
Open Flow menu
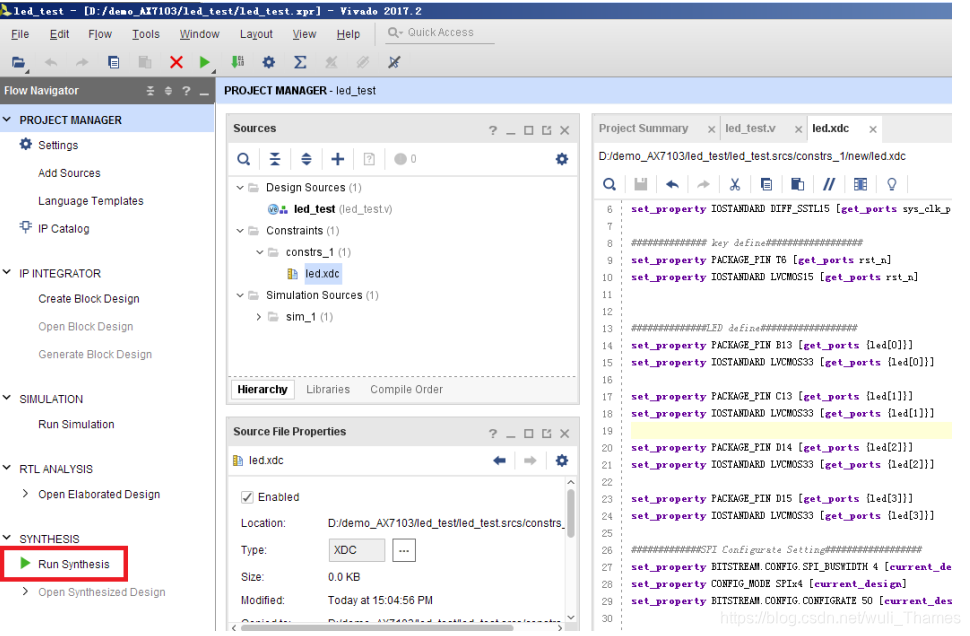[100, 34]
